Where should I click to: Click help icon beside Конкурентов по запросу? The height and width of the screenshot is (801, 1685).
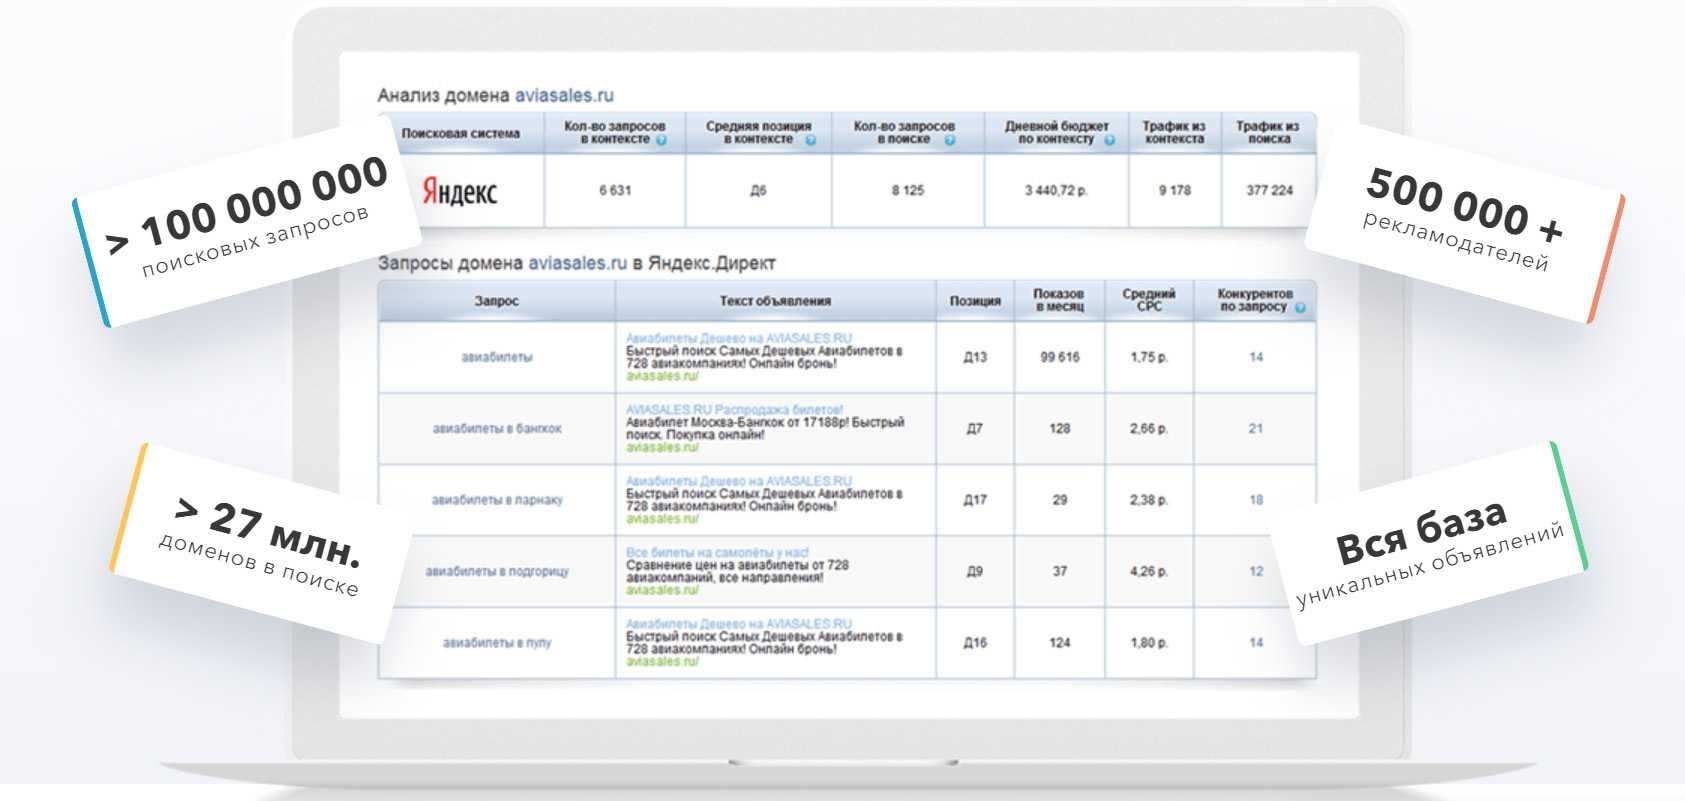(1300, 308)
